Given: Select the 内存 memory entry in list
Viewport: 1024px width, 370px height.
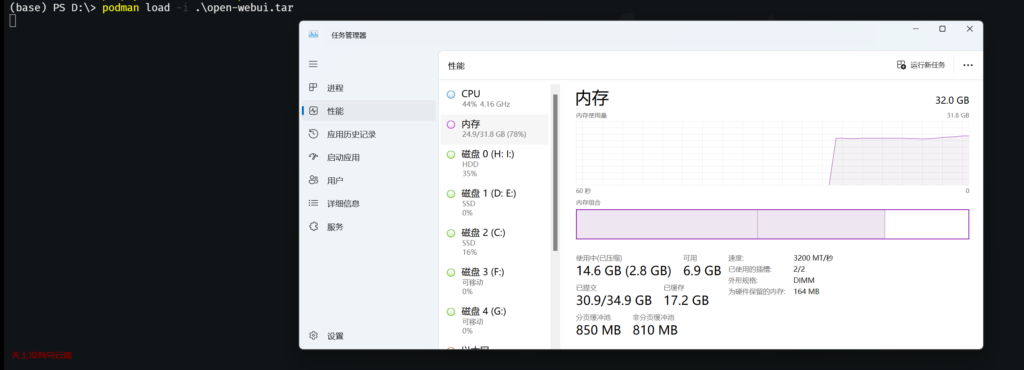Looking at the screenshot, I should [495, 129].
